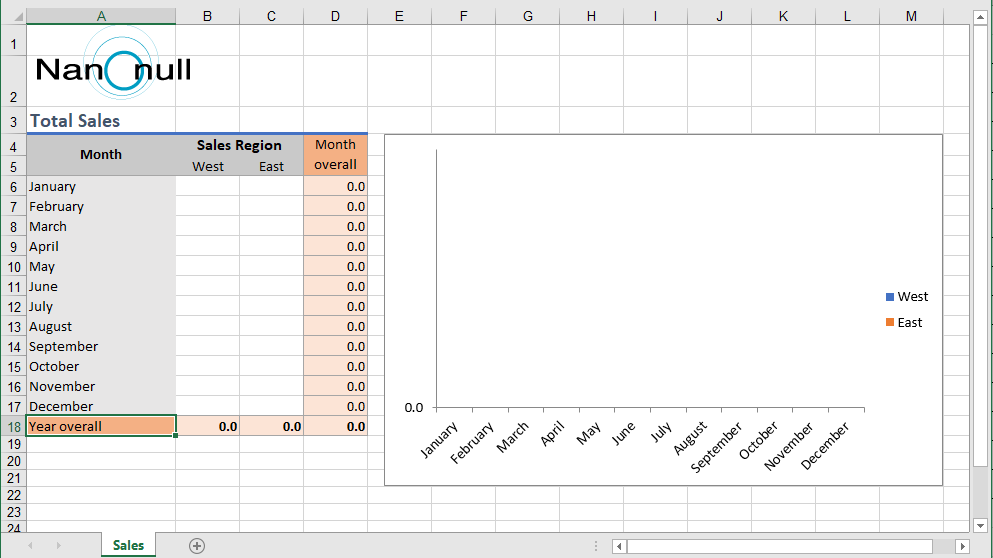Click the orange East legend swatch

[x=890, y=323]
